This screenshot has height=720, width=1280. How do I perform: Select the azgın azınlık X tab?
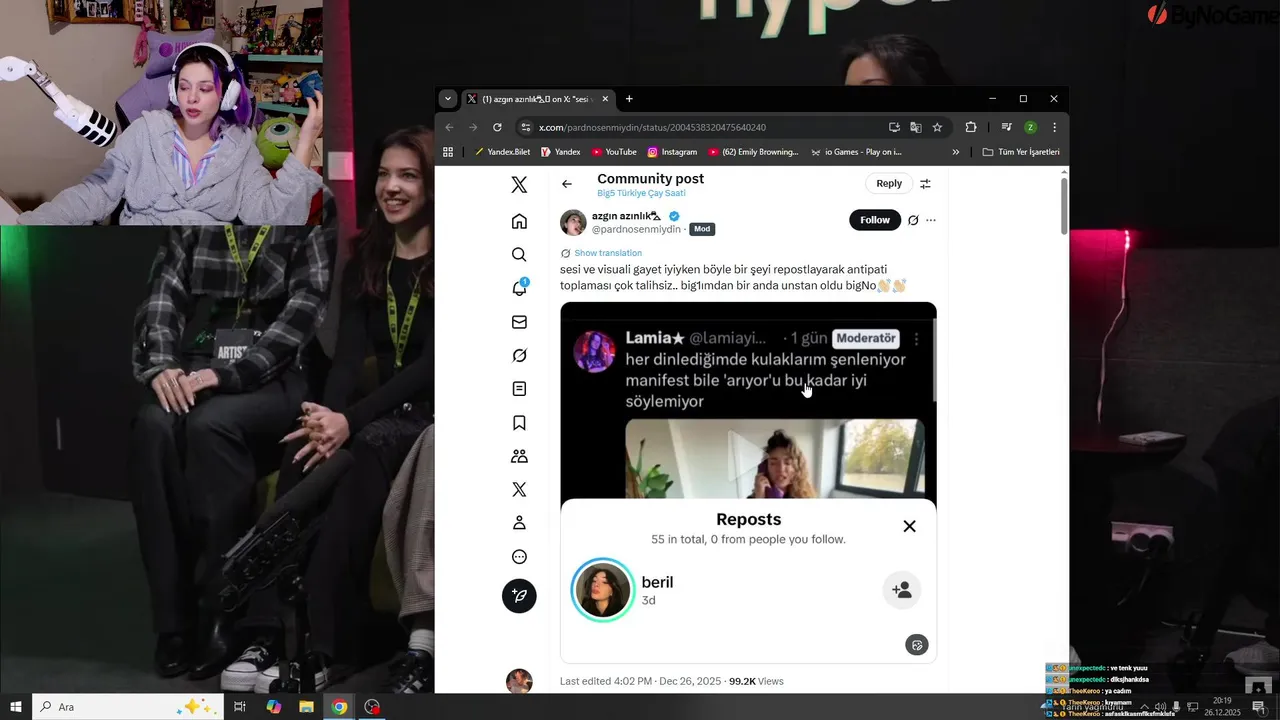pyautogui.click(x=537, y=99)
